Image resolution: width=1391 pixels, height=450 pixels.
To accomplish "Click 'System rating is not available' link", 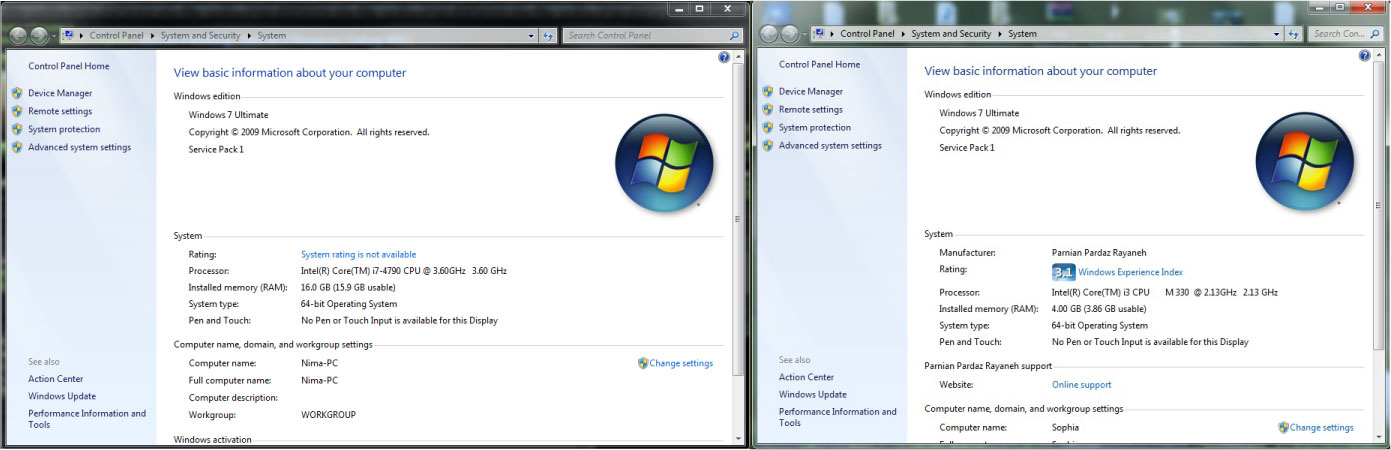I will point(358,254).
